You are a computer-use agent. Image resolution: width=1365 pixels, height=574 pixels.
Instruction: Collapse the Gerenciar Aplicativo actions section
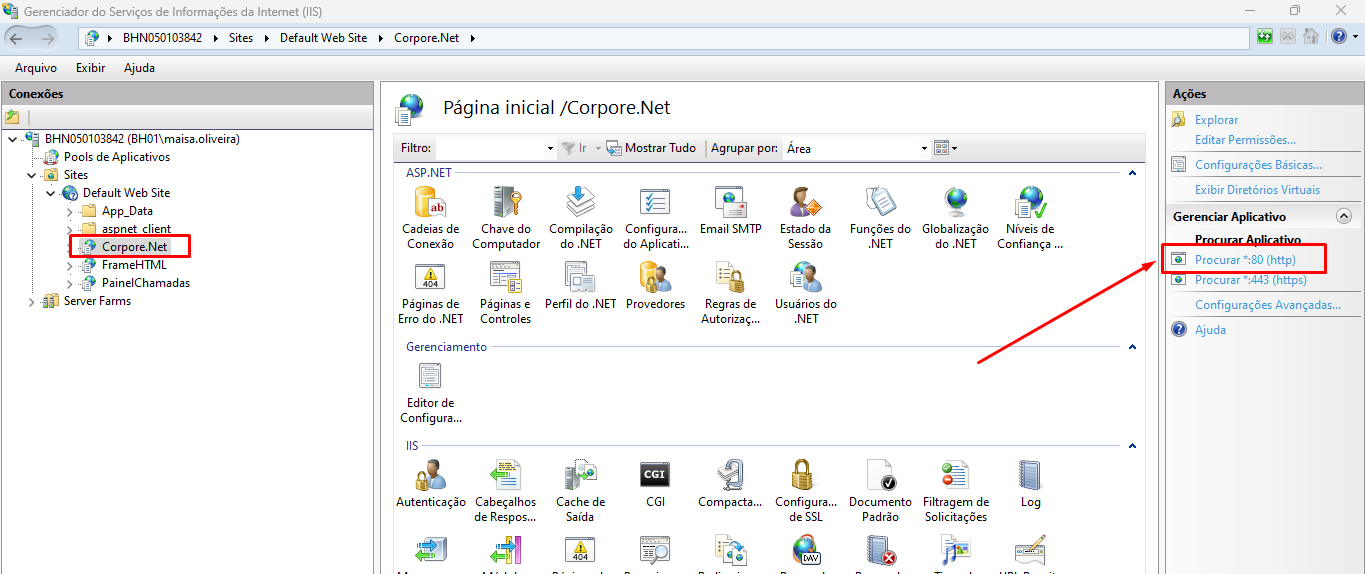point(1343,216)
